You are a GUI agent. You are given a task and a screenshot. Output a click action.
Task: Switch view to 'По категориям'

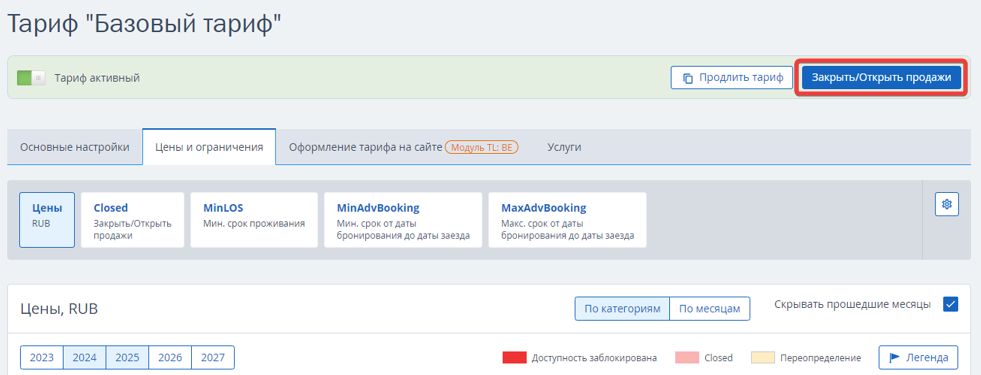(x=623, y=309)
